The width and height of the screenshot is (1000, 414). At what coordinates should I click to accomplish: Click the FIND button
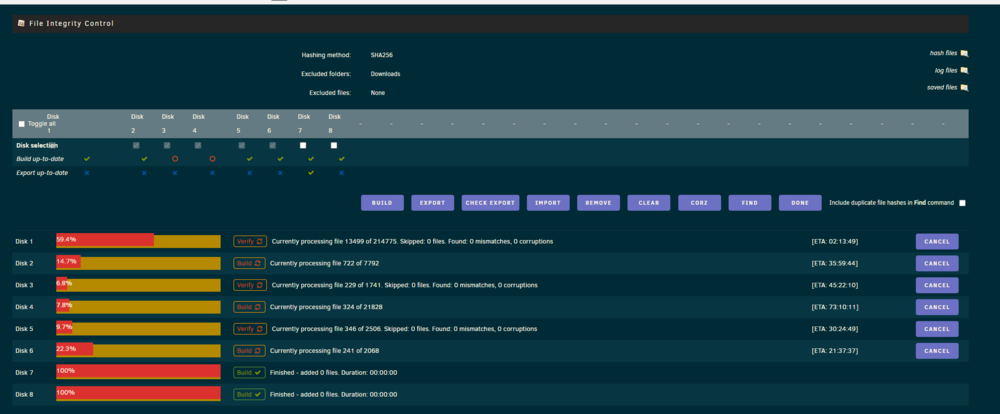click(750, 203)
